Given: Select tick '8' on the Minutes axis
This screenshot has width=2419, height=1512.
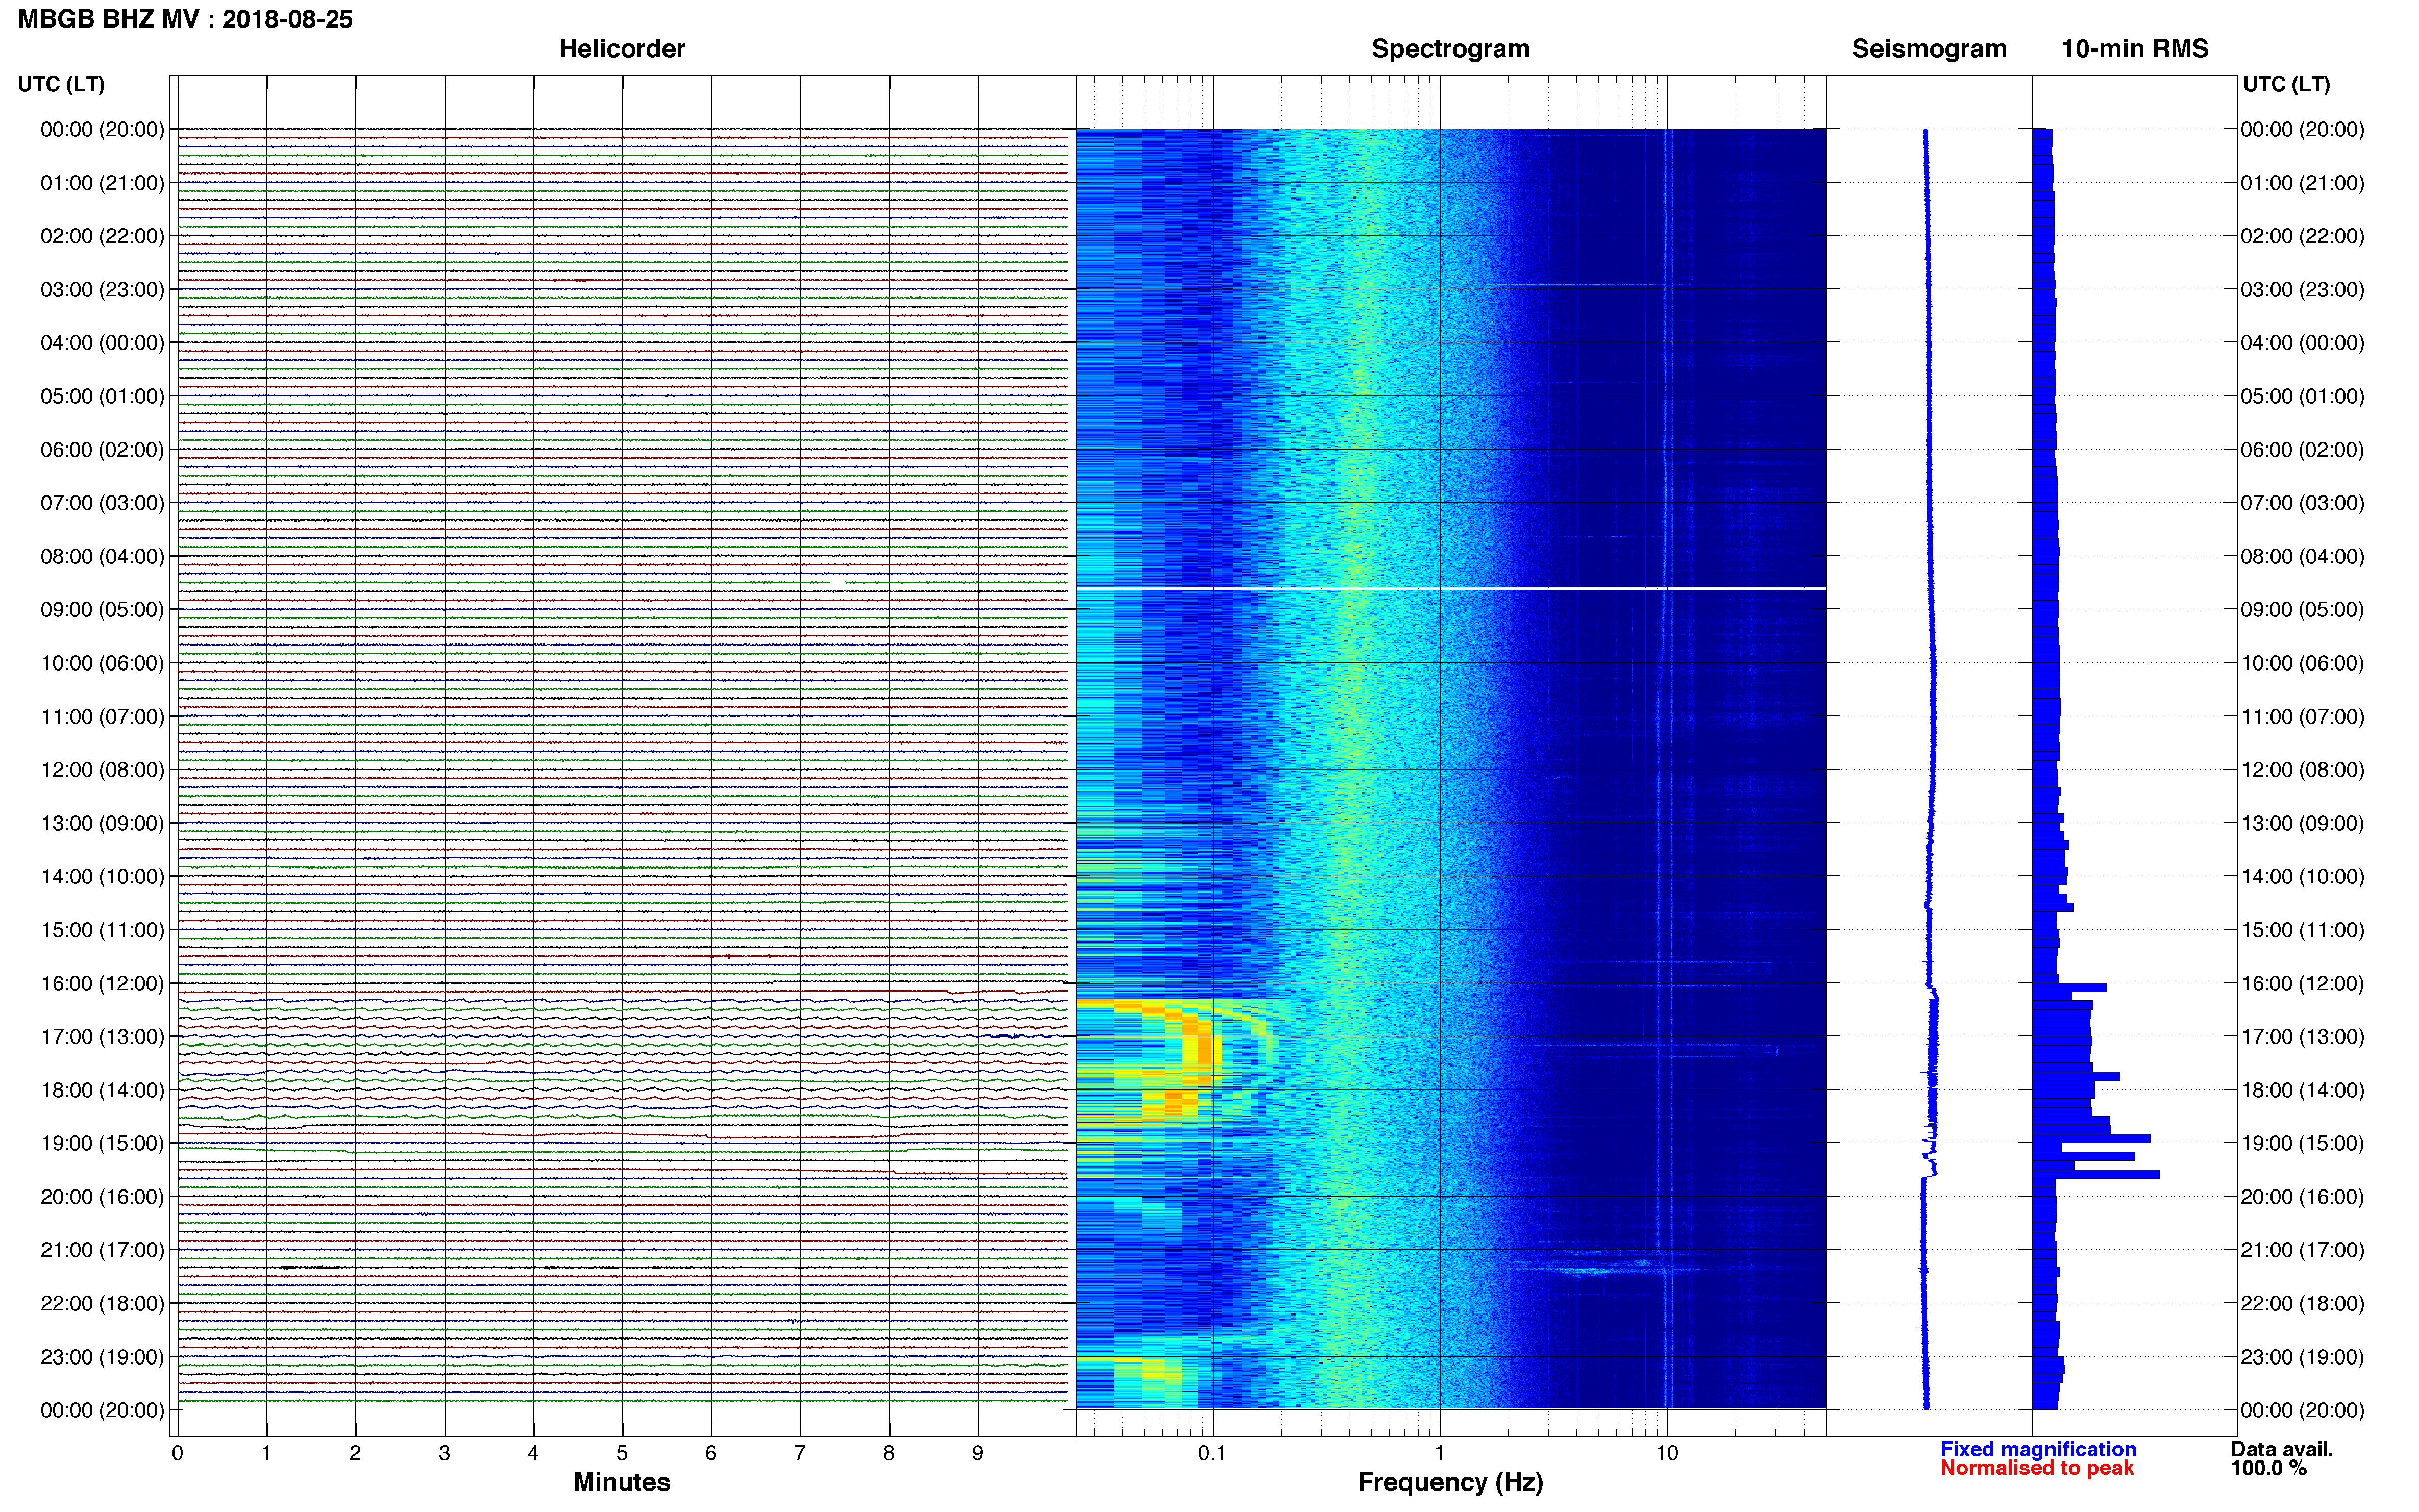Looking at the screenshot, I should tap(889, 1453).
